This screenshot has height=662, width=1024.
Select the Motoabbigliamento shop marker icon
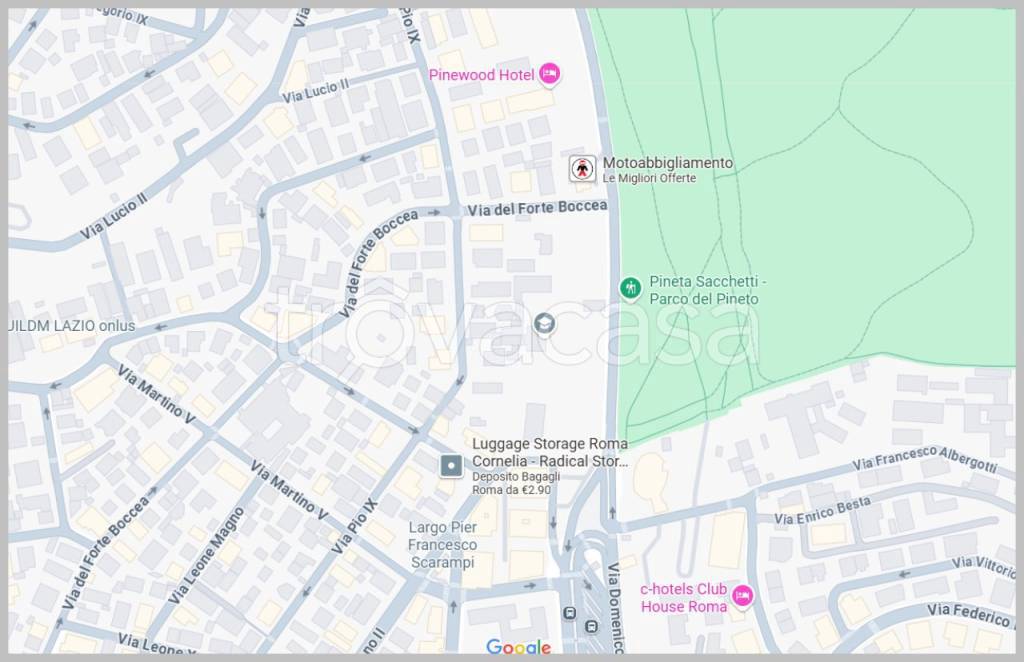[x=582, y=168]
